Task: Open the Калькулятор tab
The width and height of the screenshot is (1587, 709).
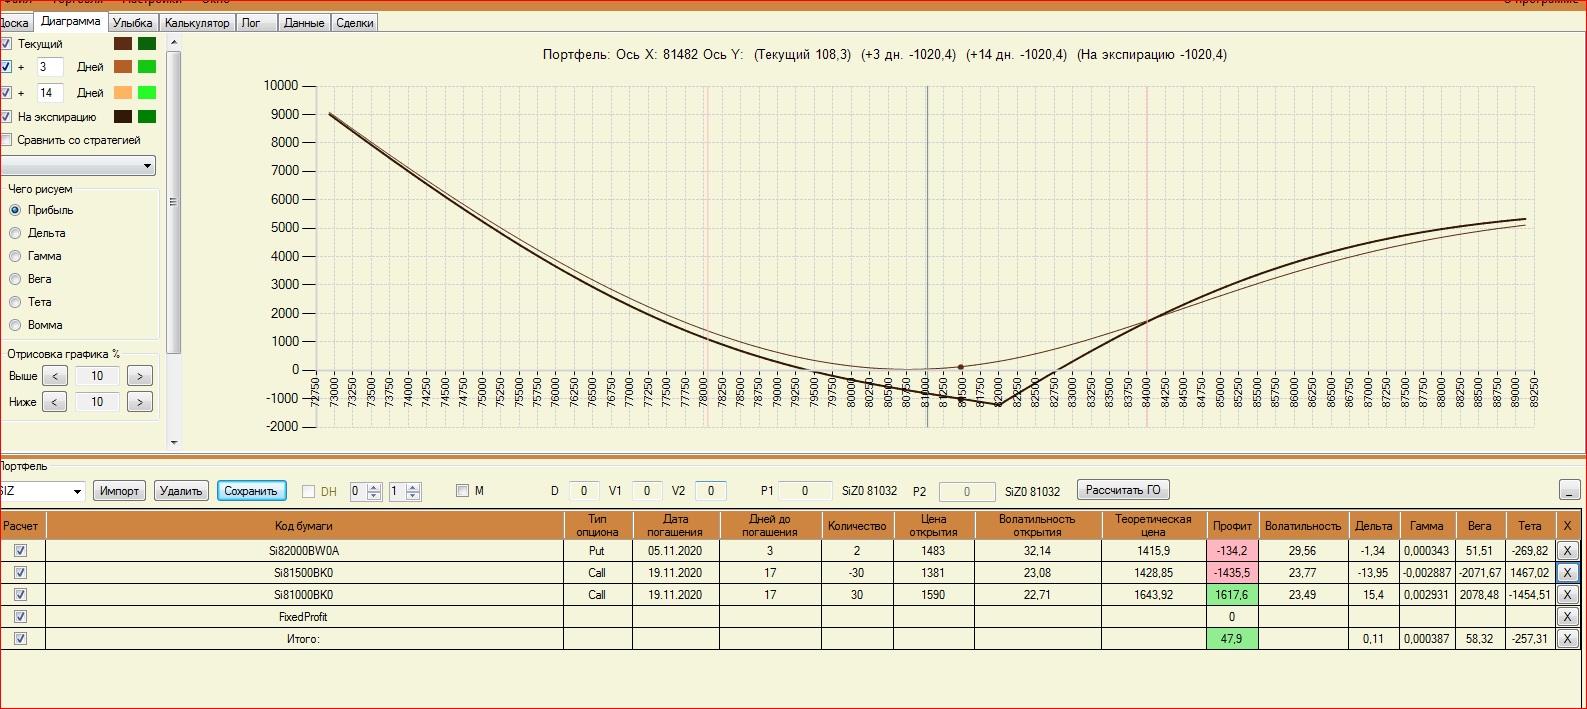Action: coord(197,22)
